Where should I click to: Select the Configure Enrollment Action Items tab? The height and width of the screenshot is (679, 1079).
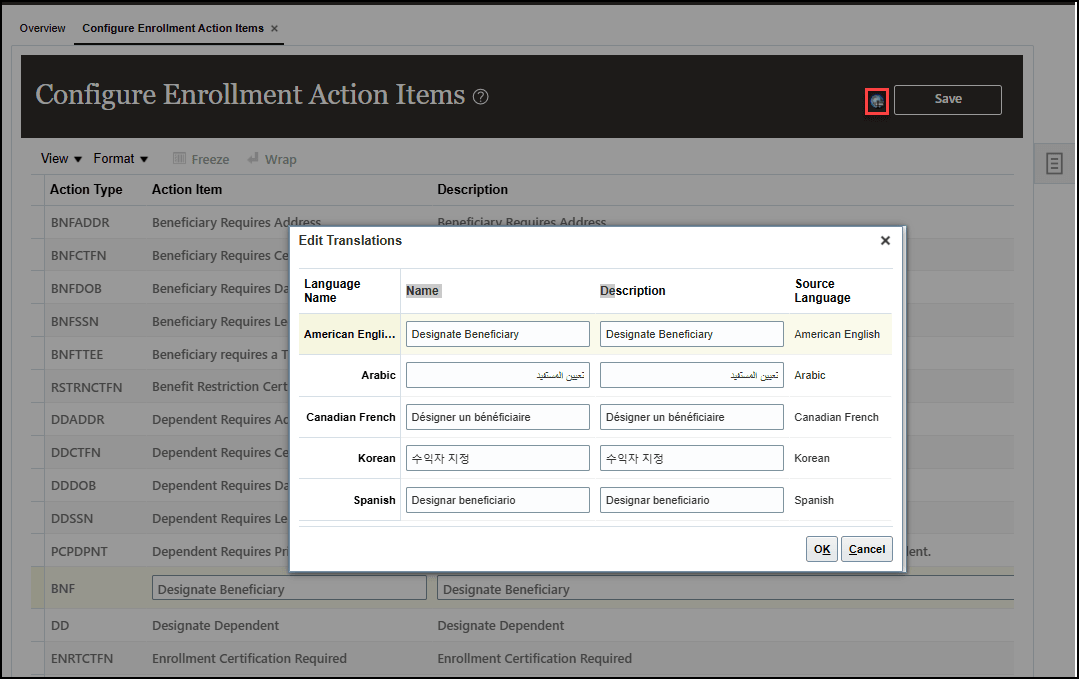[170, 28]
